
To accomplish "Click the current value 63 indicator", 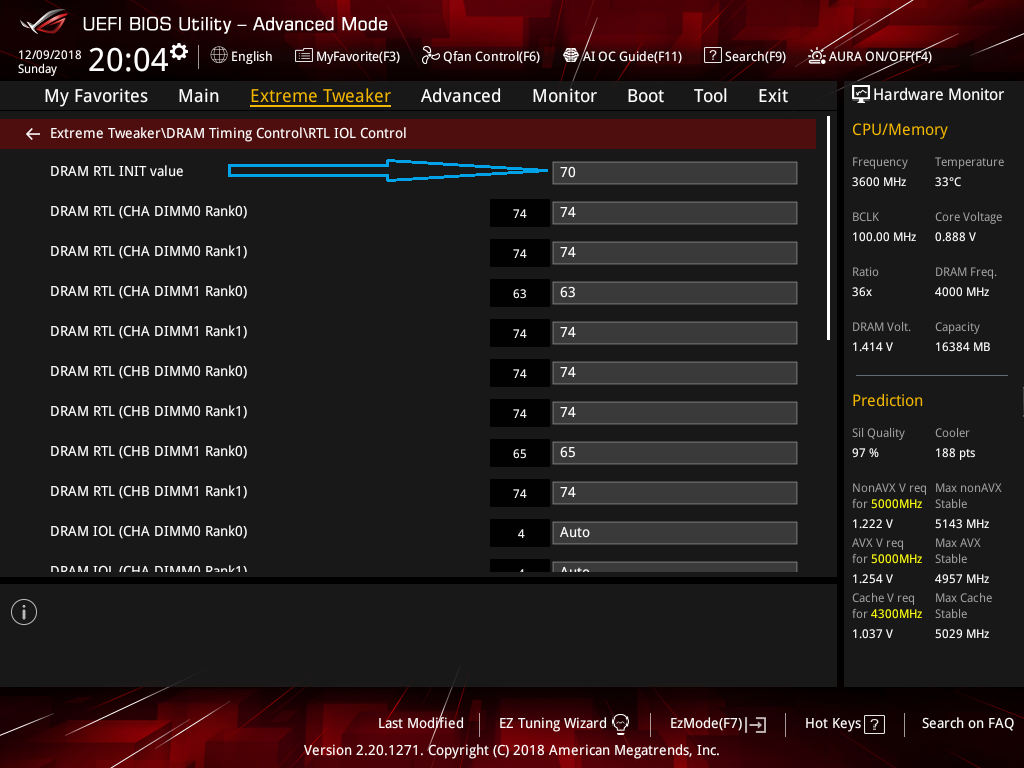I will pos(519,294).
